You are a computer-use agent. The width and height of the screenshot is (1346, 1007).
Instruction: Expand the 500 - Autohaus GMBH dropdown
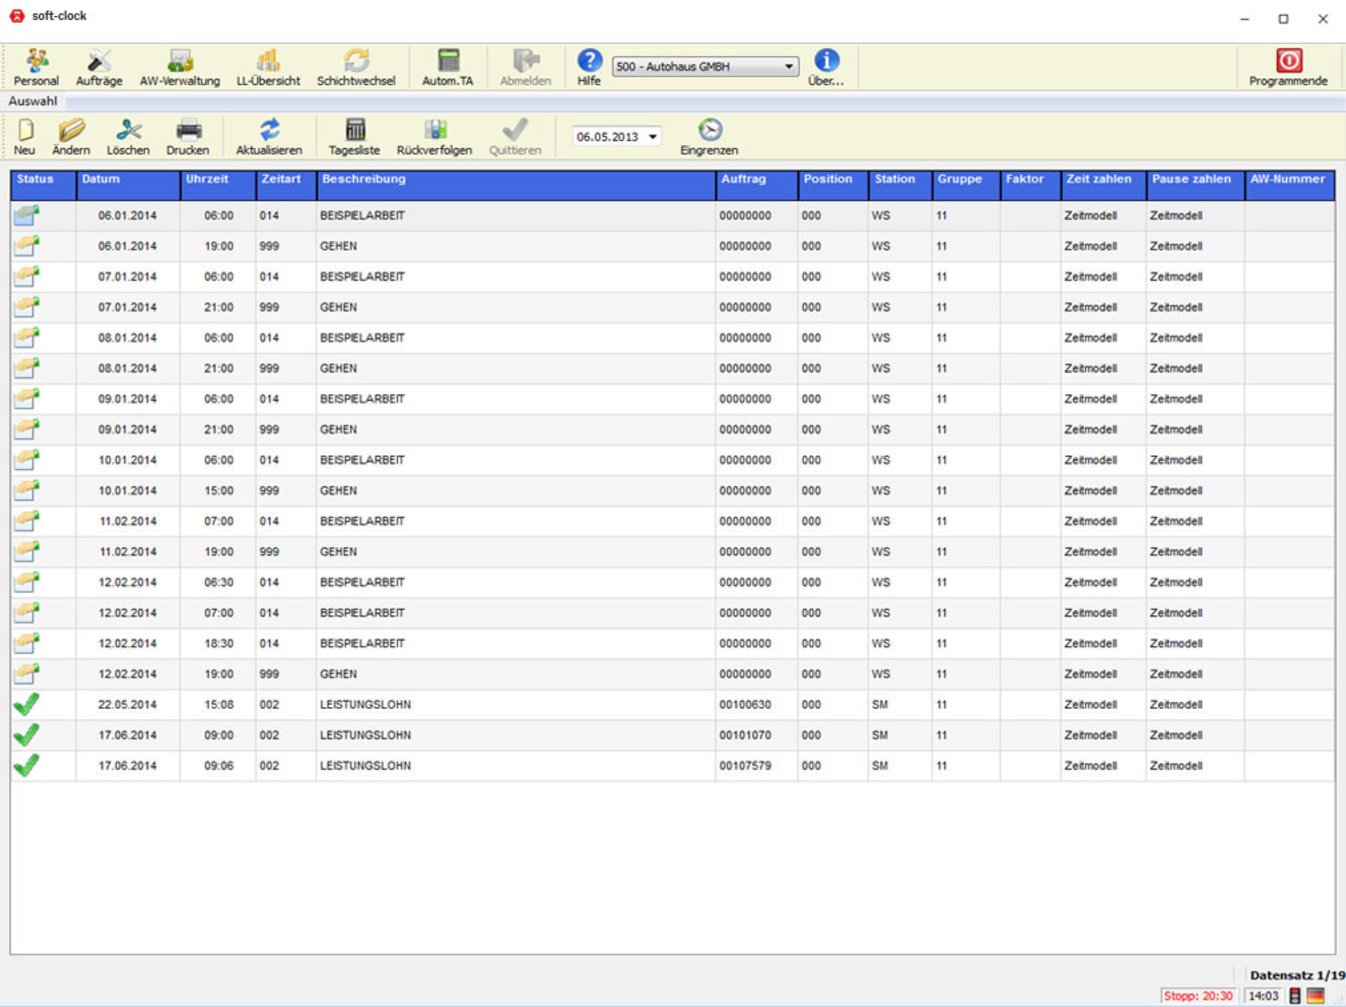click(789, 67)
